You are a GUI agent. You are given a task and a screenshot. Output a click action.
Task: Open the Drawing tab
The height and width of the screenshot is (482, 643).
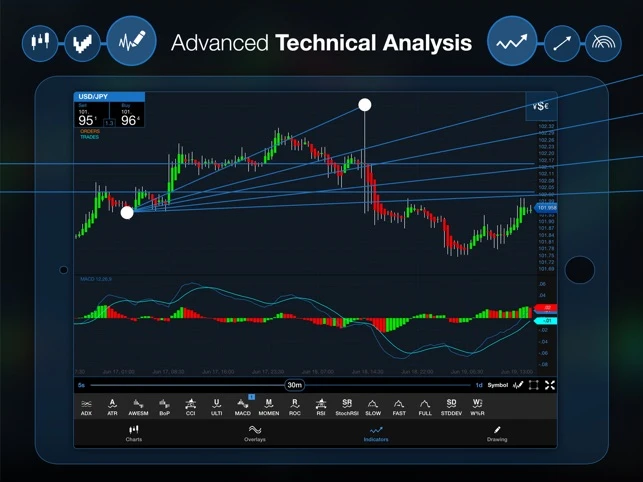click(x=497, y=434)
